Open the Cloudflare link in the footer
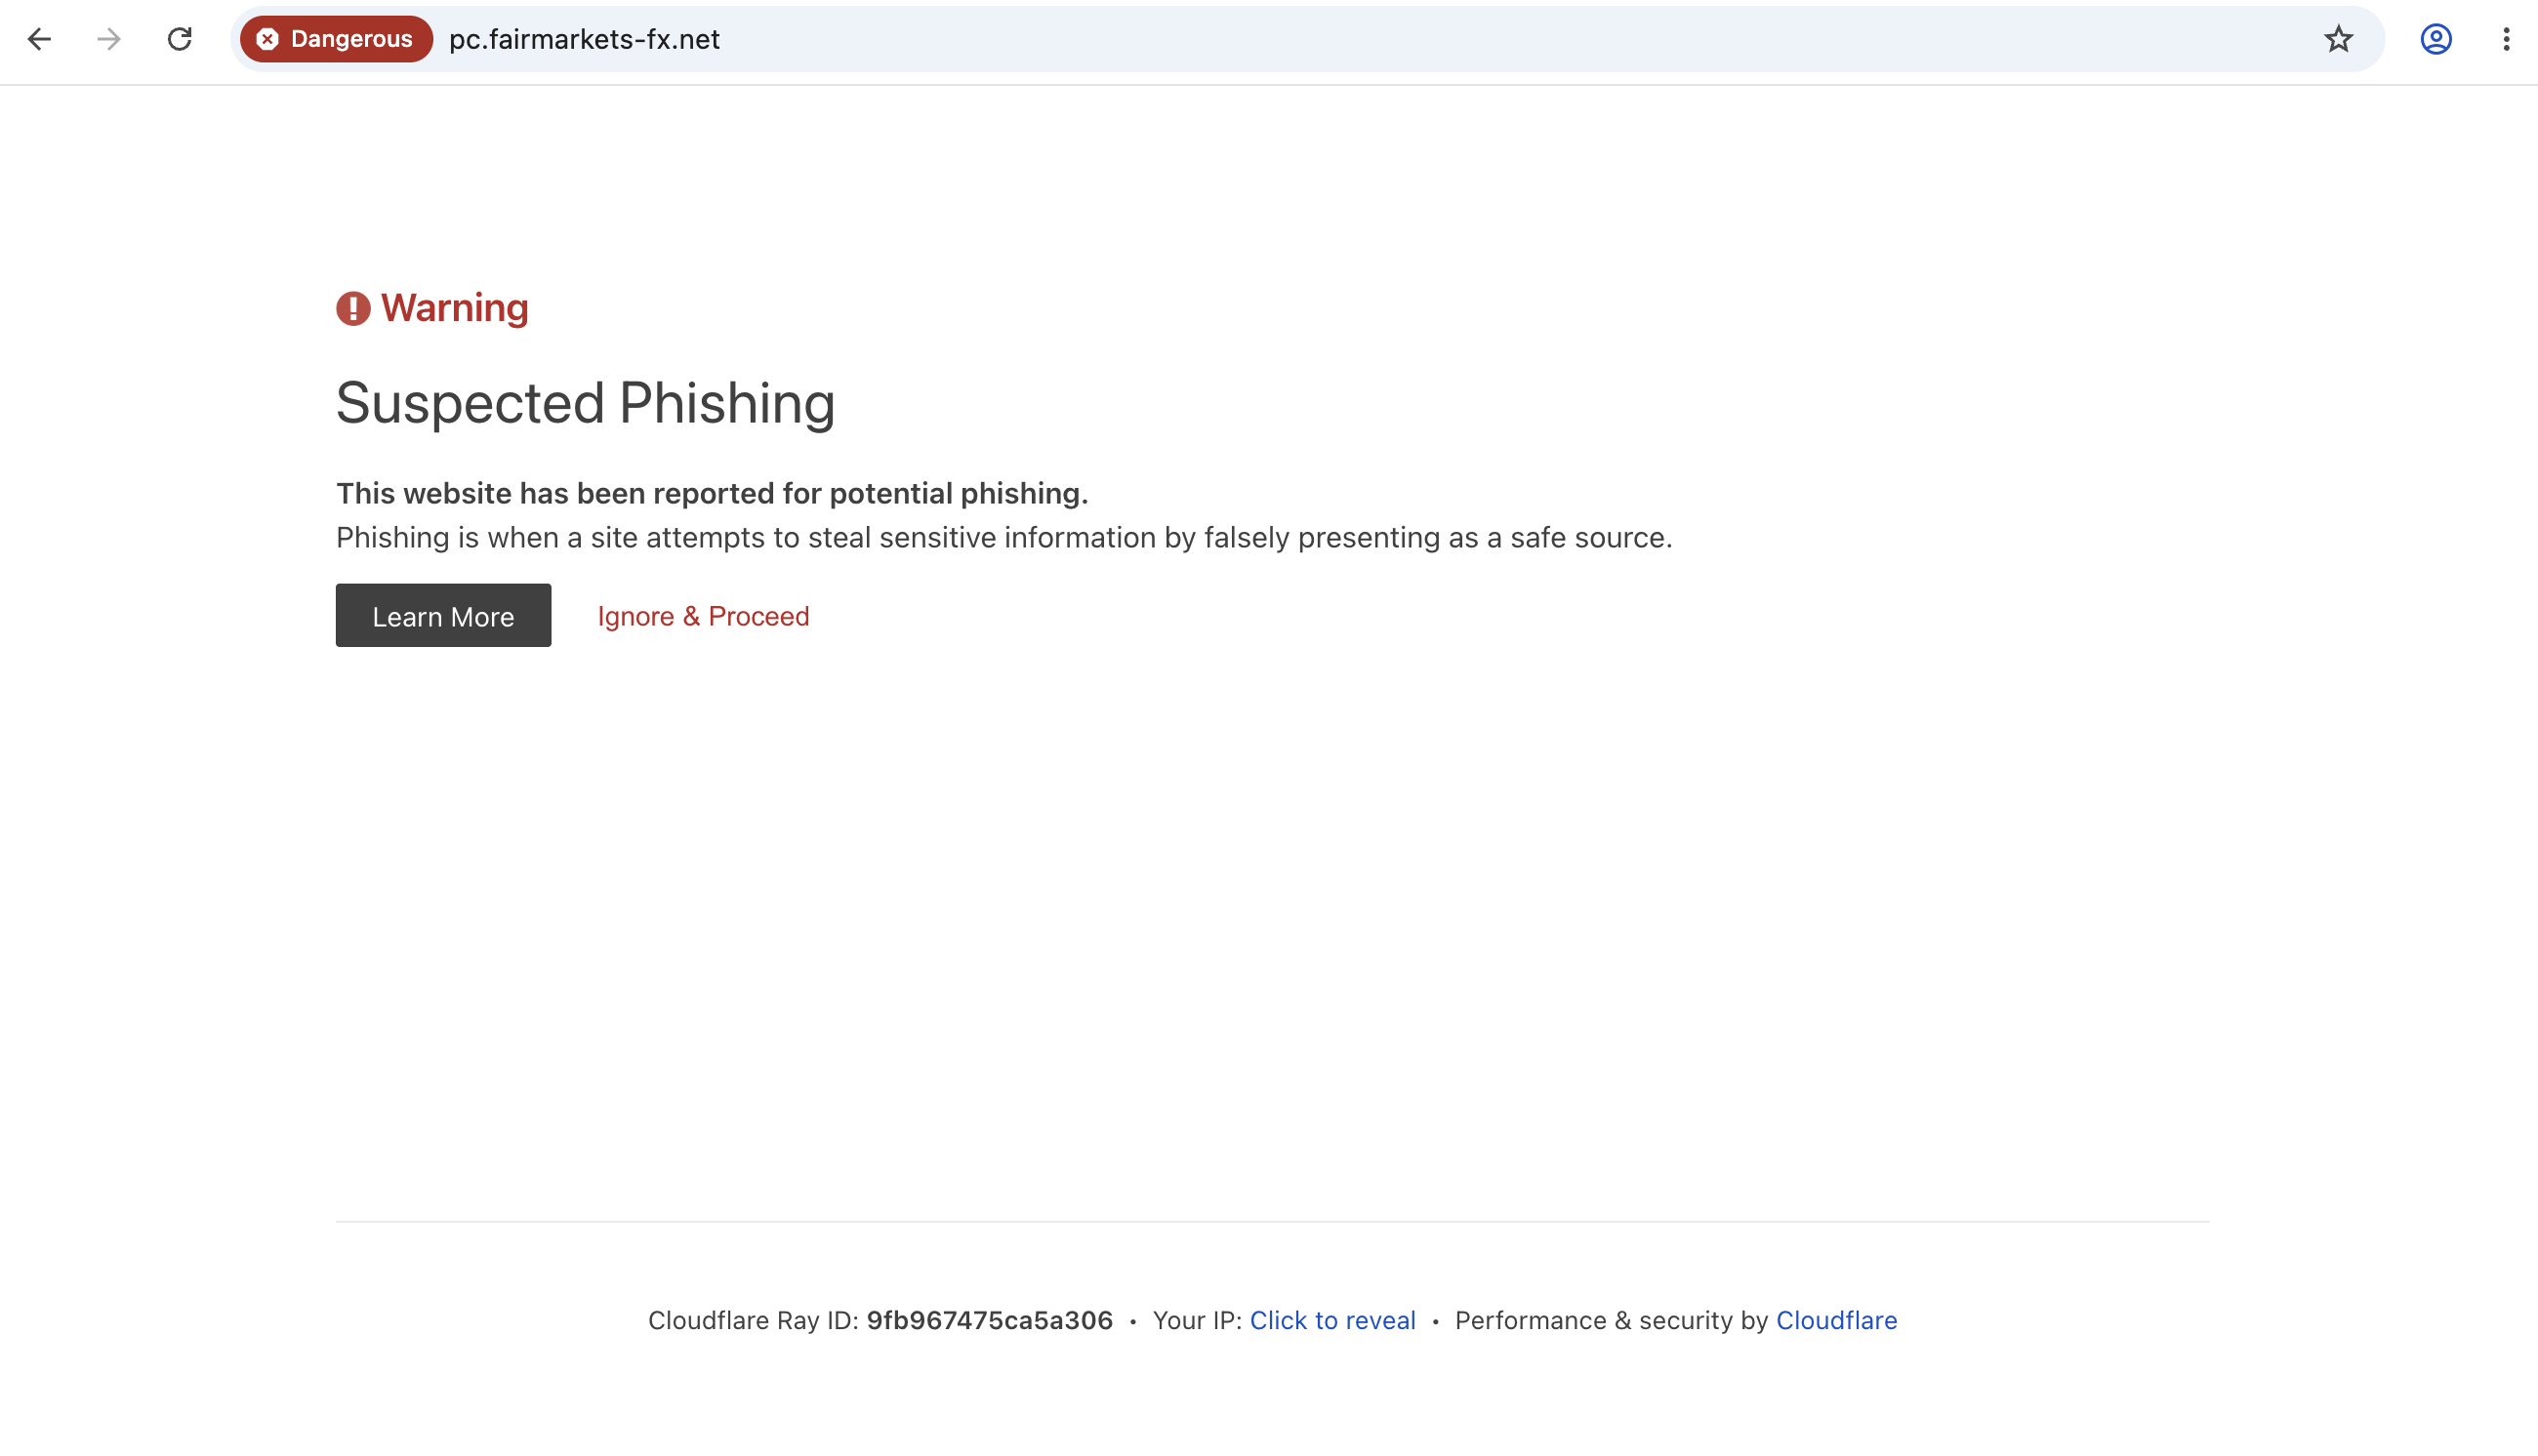 pyautogui.click(x=1836, y=1320)
